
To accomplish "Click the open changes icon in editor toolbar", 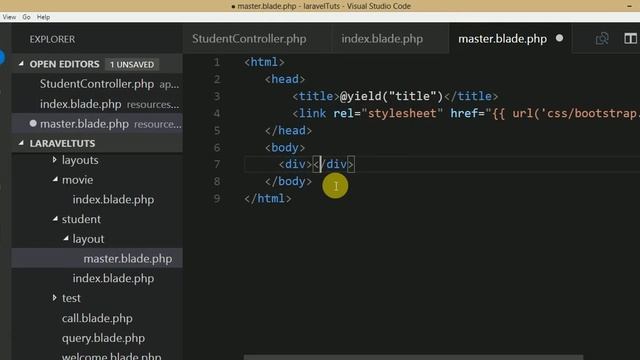I will [602, 39].
